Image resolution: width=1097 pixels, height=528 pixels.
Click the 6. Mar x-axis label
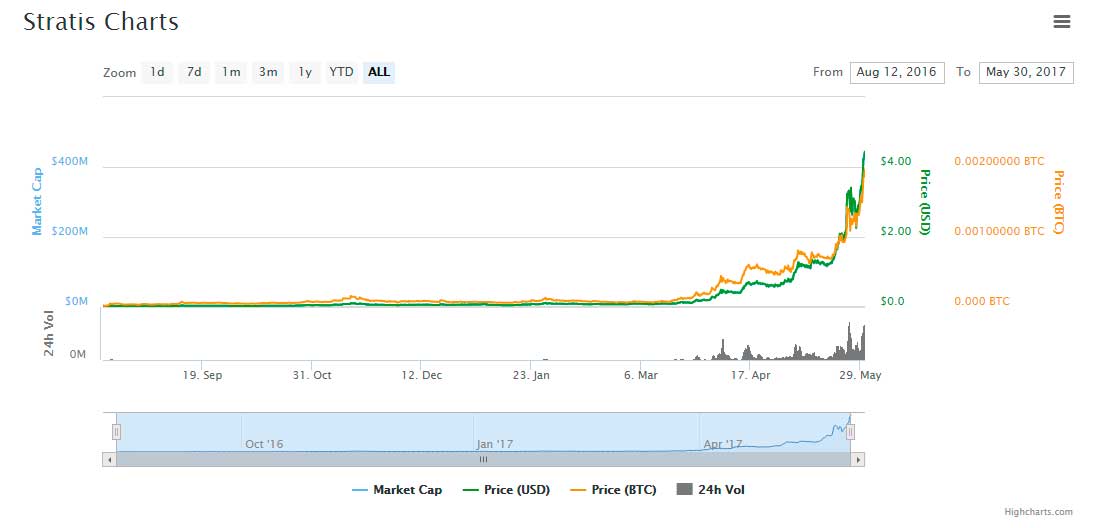(x=640, y=376)
